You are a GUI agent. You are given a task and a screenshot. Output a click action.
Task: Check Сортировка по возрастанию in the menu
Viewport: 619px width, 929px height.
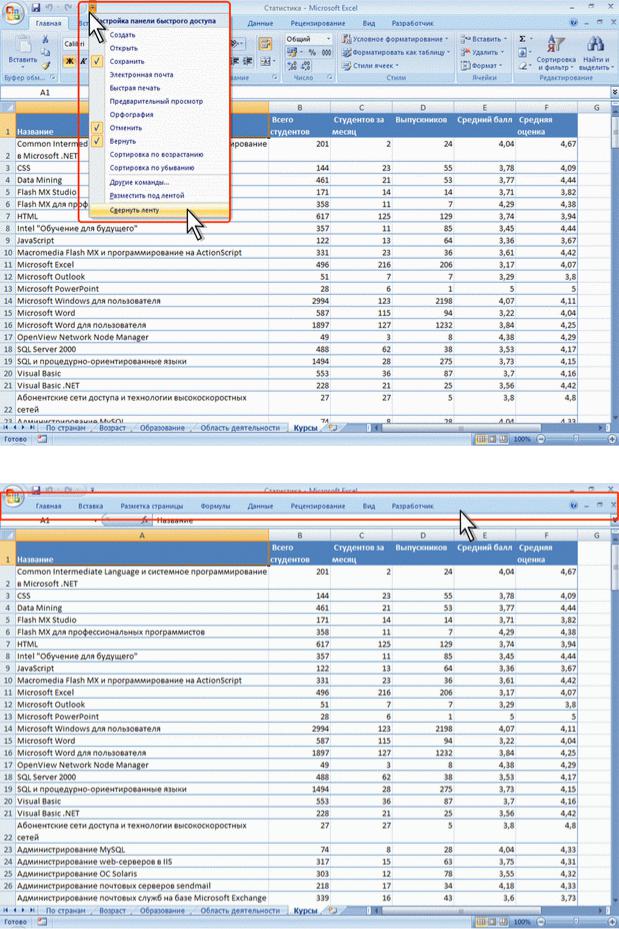[x=154, y=155]
